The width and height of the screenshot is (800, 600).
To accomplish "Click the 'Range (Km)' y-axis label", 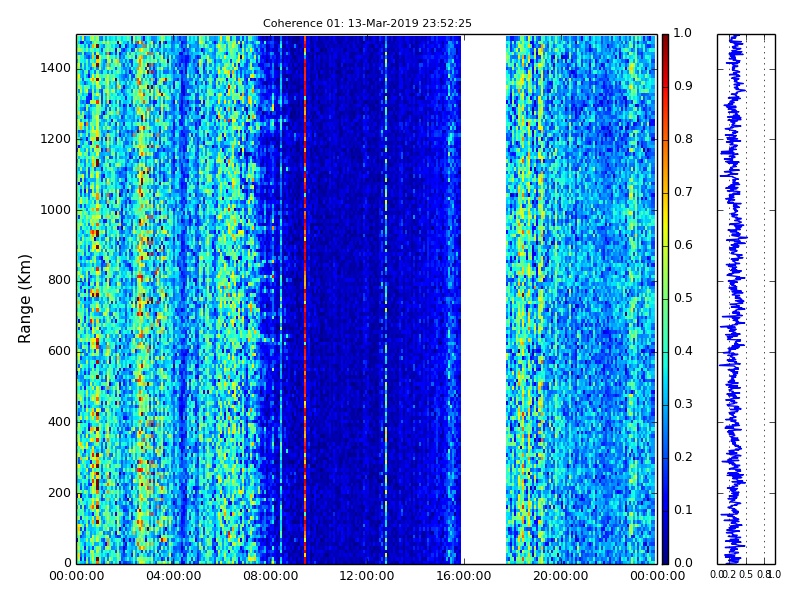I will 24,298.
